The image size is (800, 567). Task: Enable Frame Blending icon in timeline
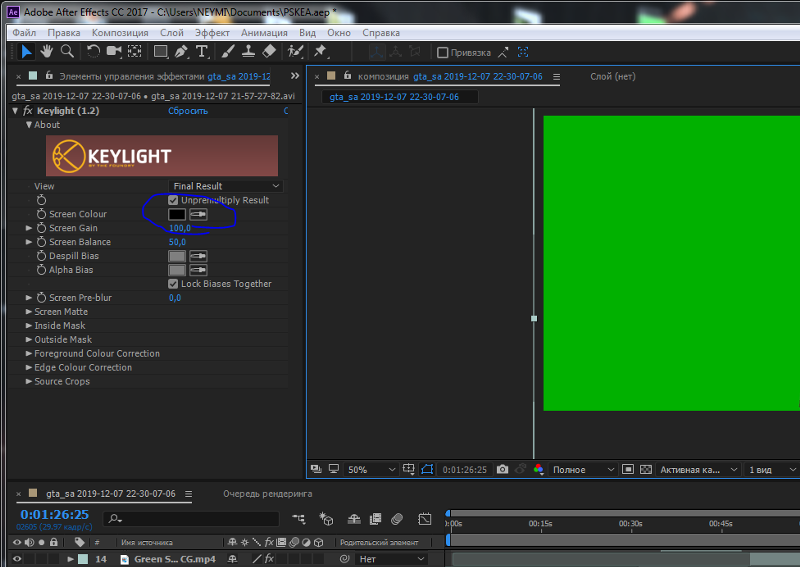[375, 519]
